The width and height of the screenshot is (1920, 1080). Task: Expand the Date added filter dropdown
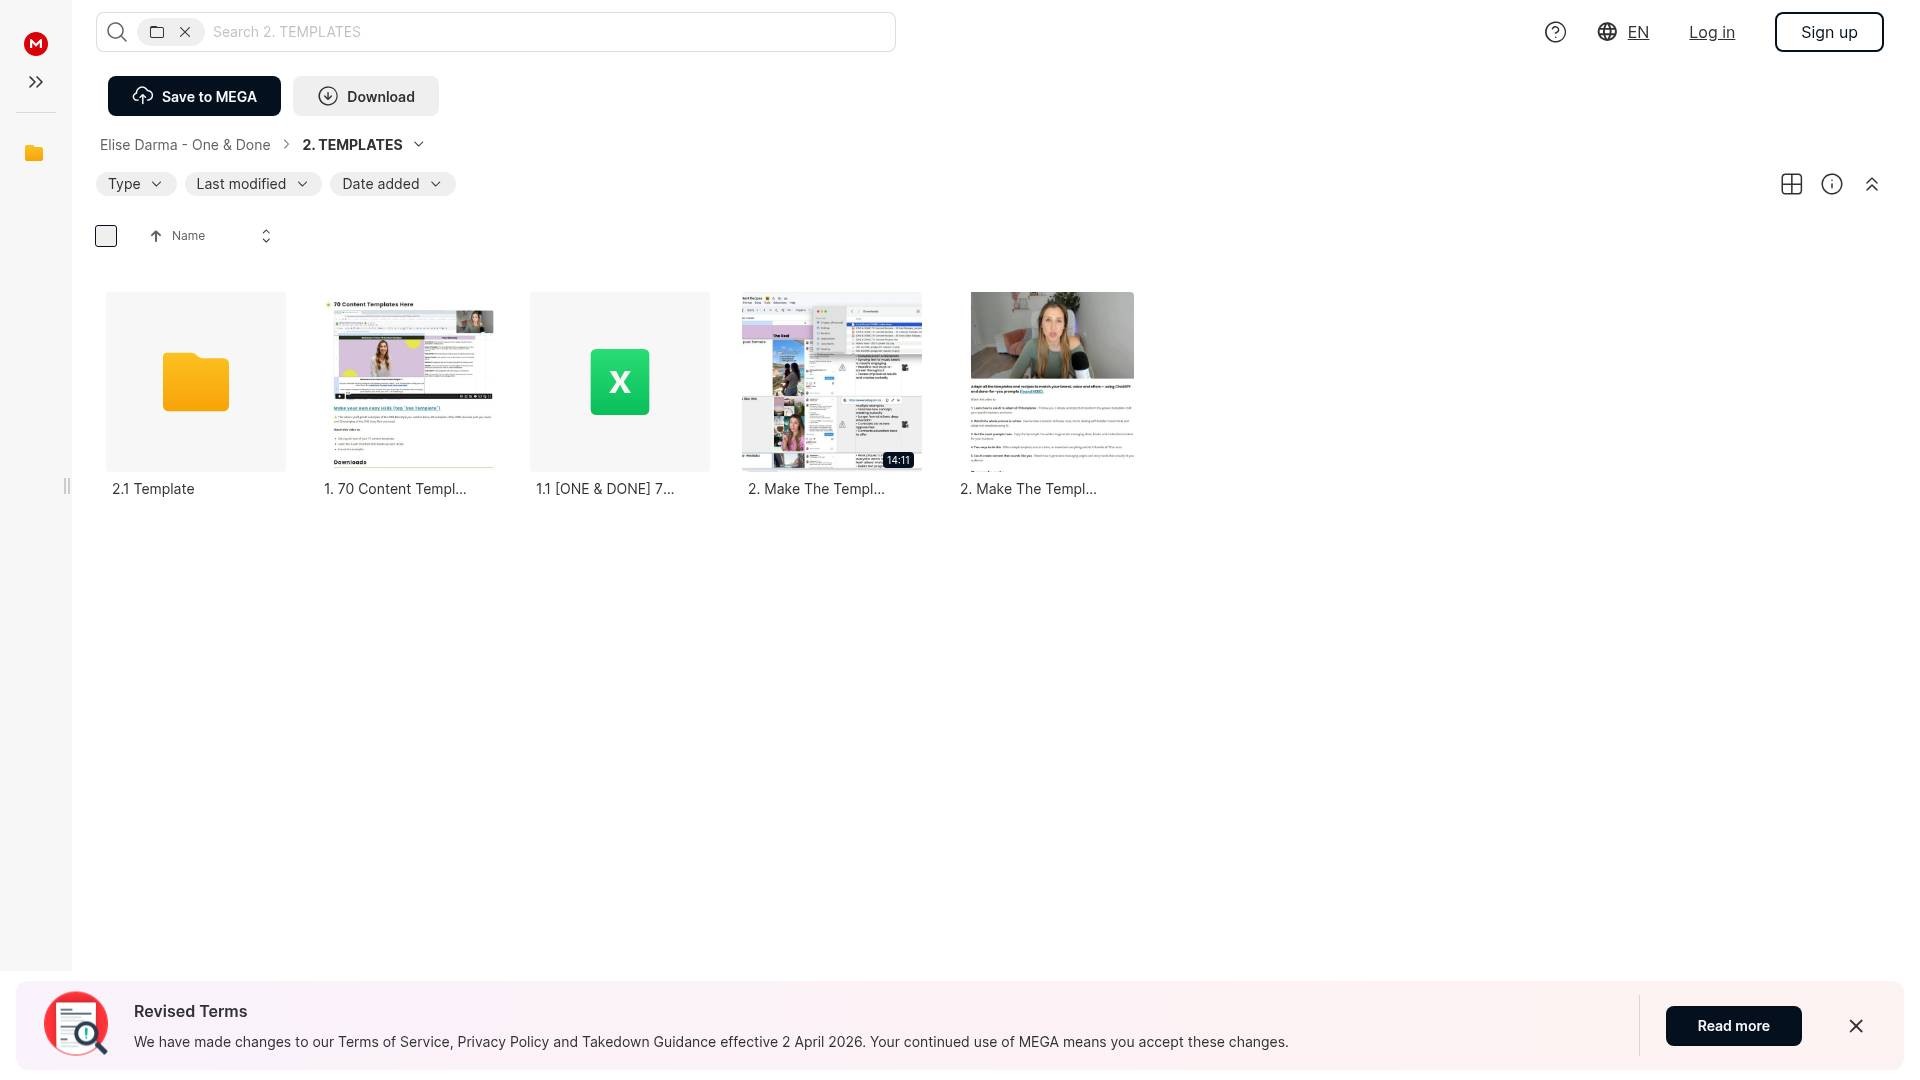(392, 184)
